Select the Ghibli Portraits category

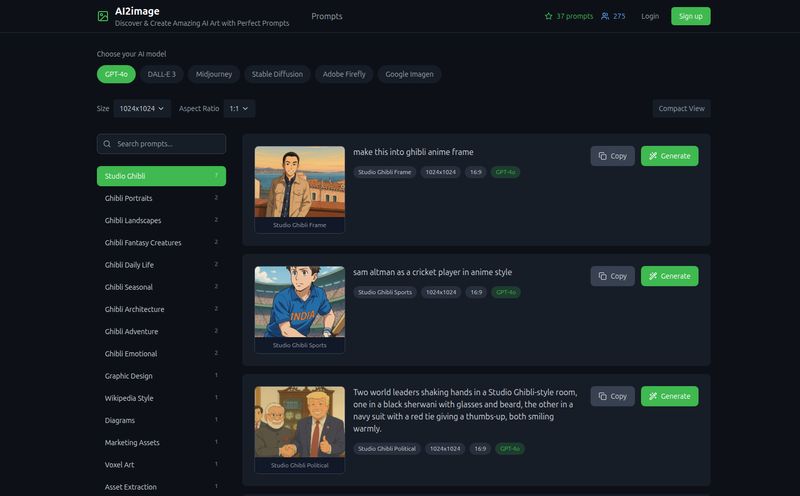161,198
